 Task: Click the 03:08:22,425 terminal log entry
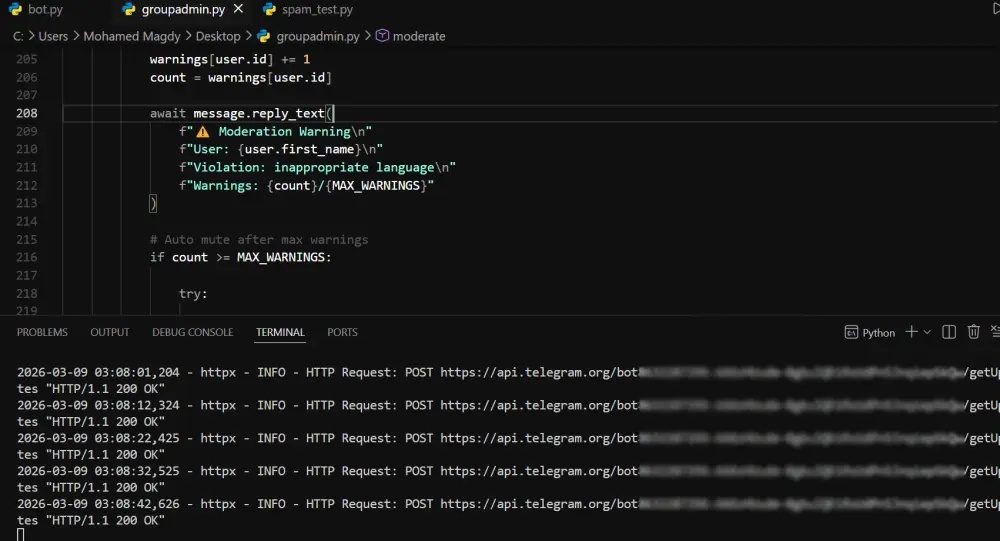click(x=508, y=446)
